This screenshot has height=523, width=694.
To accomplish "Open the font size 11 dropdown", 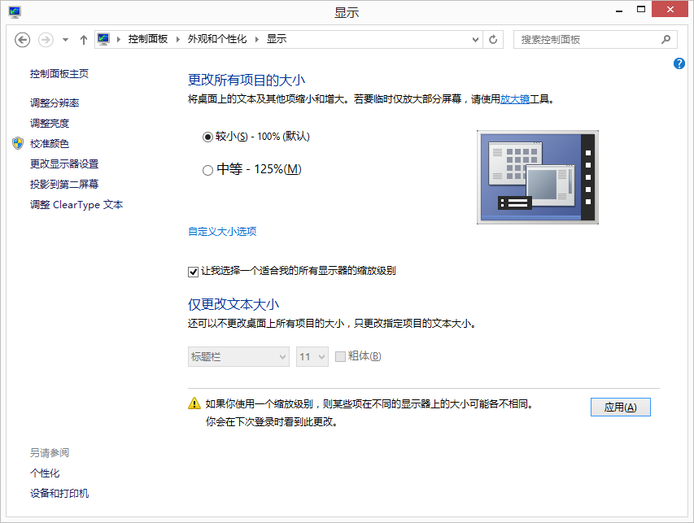I will [x=312, y=357].
